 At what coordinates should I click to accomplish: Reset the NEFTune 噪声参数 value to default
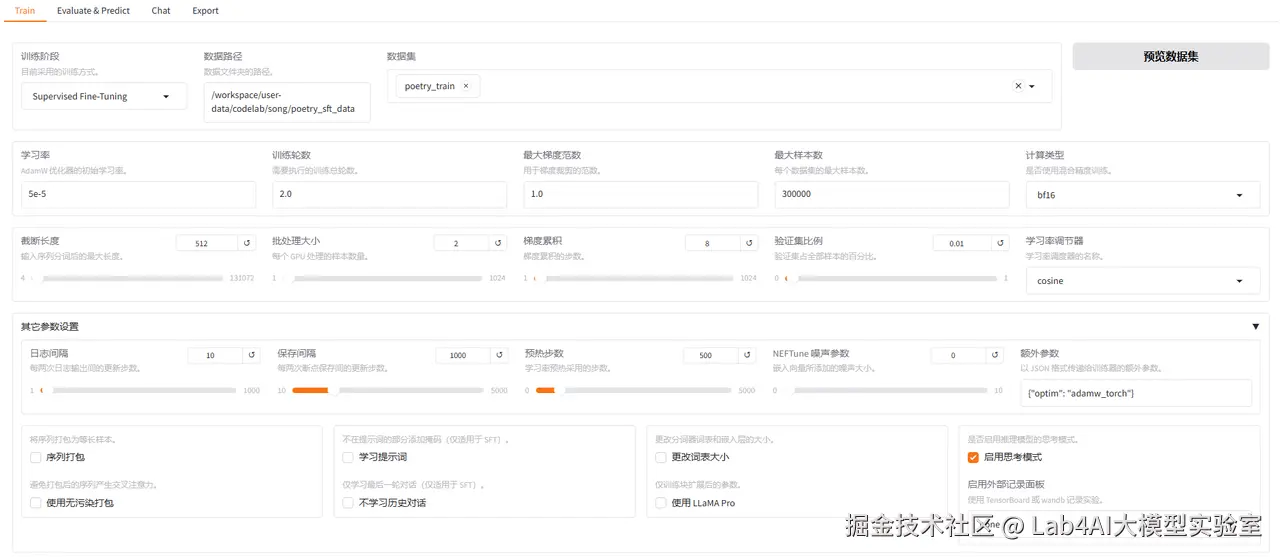click(995, 355)
